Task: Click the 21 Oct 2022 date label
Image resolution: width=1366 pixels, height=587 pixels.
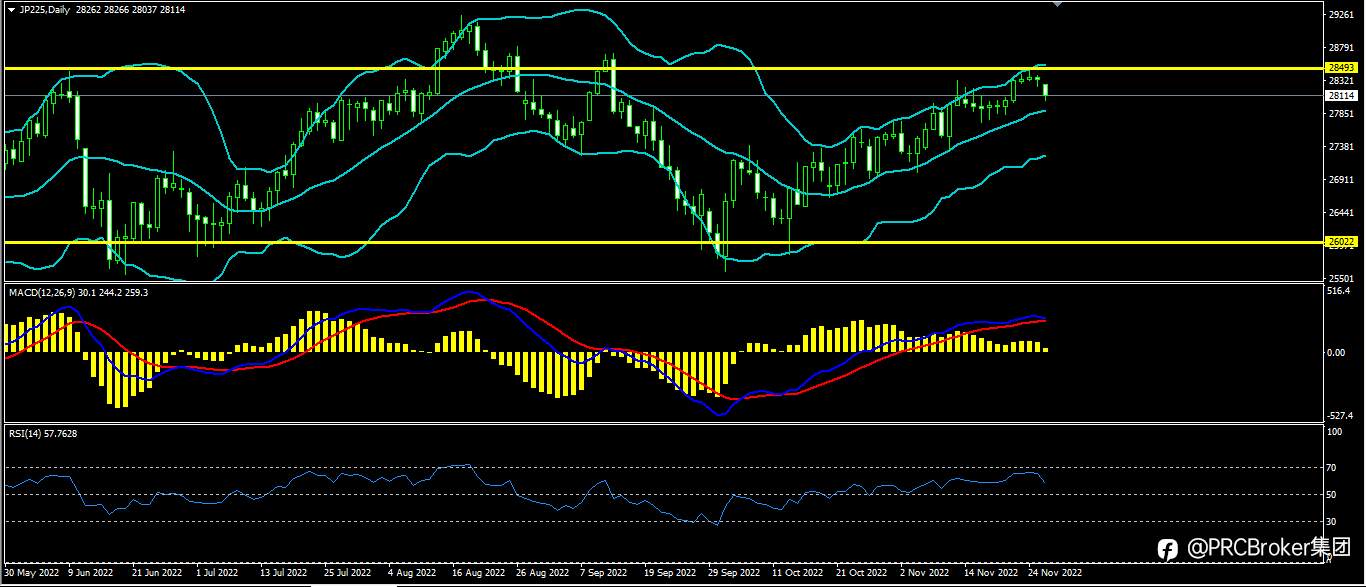Action: tap(861, 574)
